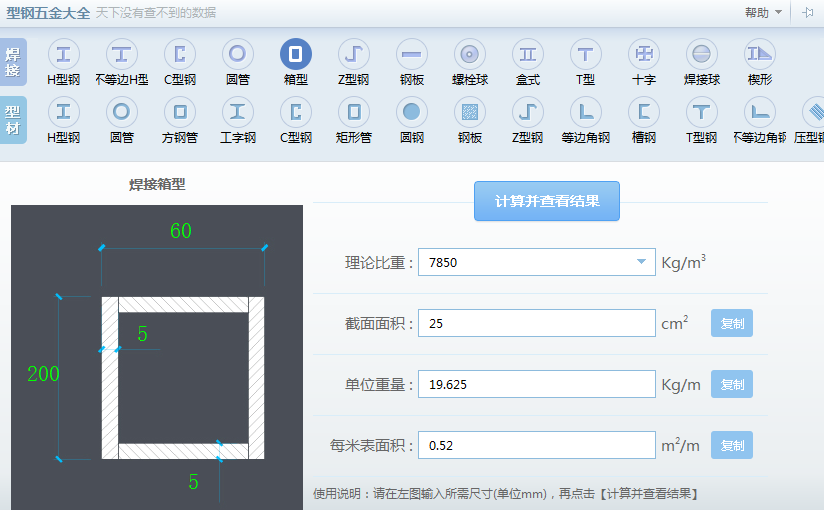Image resolution: width=824 pixels, height=510 pixels.
Task: Pick the 等边角钢 profile icon
Action: click(x=585, y=112)
